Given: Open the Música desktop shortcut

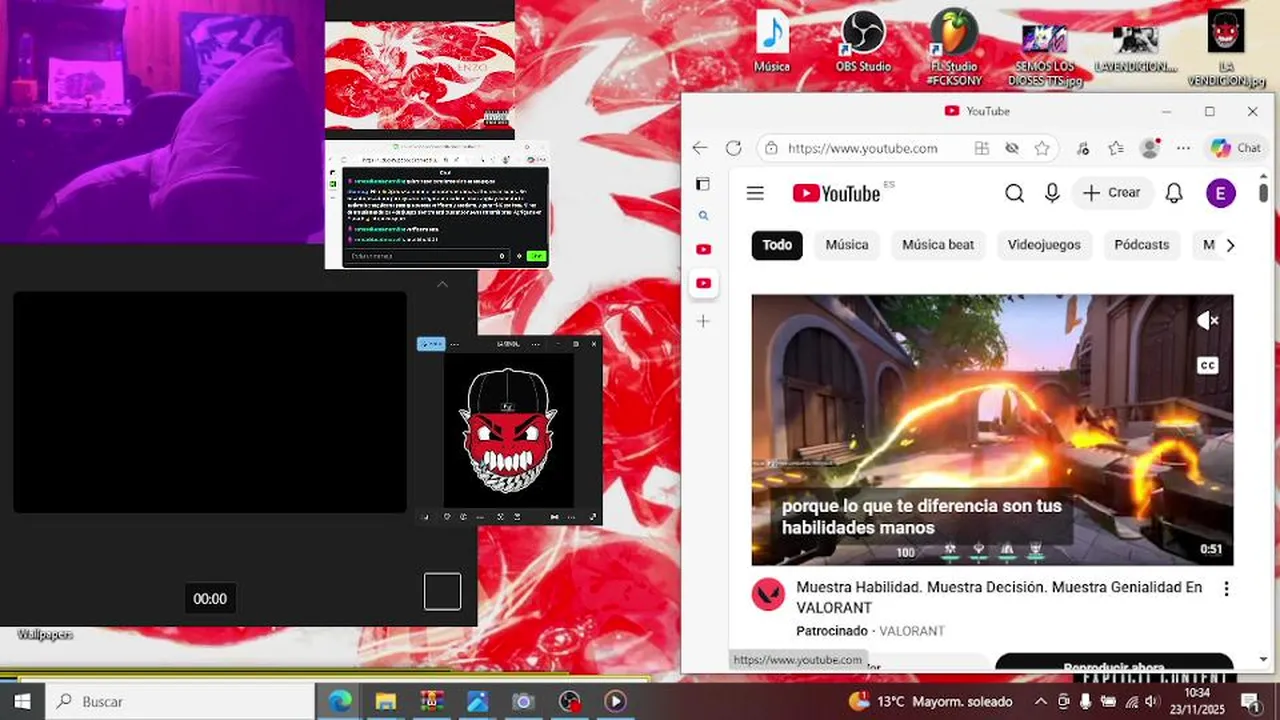Looking at the screenshot, I should (x=772, y=42).
